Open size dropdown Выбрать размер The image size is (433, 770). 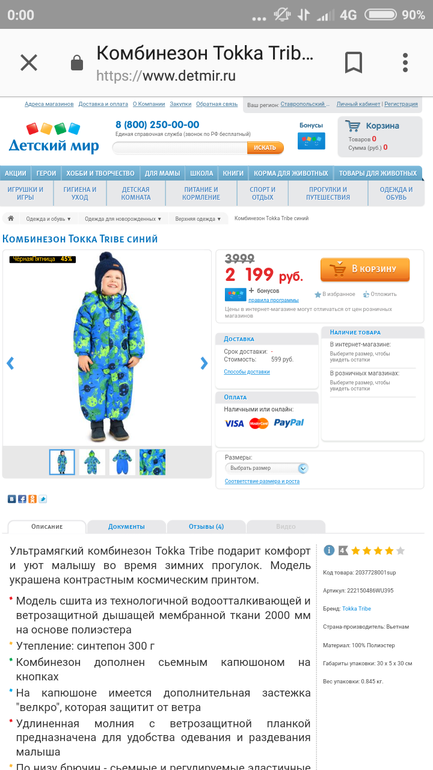coord(267,468)
